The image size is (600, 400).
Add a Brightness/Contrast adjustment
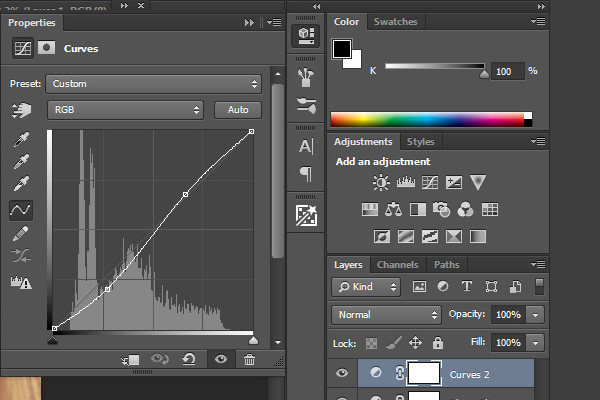pyautogui.click(x=381, y=183)
